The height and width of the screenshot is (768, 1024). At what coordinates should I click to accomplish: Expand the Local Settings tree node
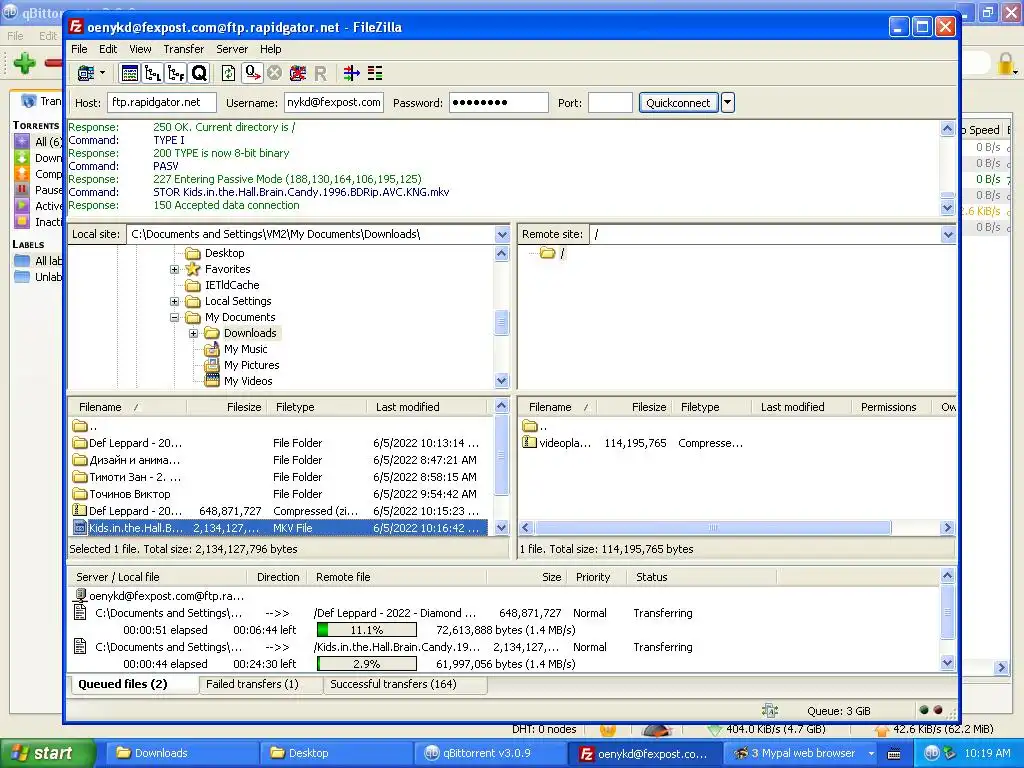[174, 301]
